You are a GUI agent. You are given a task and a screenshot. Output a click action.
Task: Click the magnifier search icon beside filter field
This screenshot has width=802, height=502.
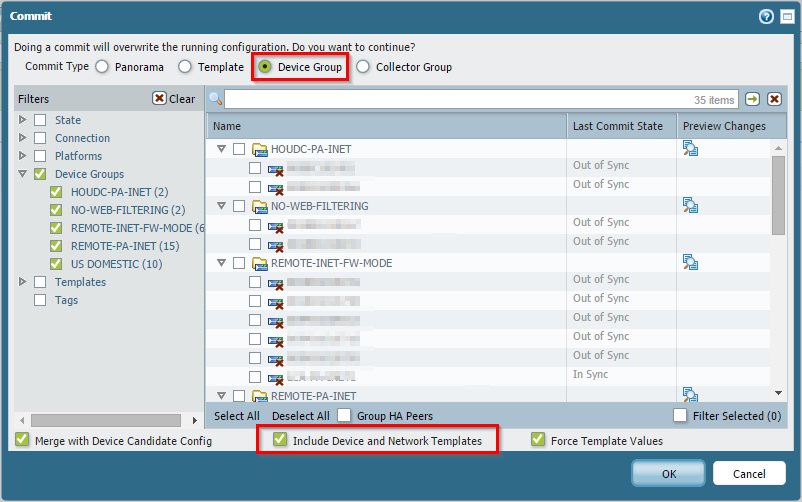click(x=216, y=99)
